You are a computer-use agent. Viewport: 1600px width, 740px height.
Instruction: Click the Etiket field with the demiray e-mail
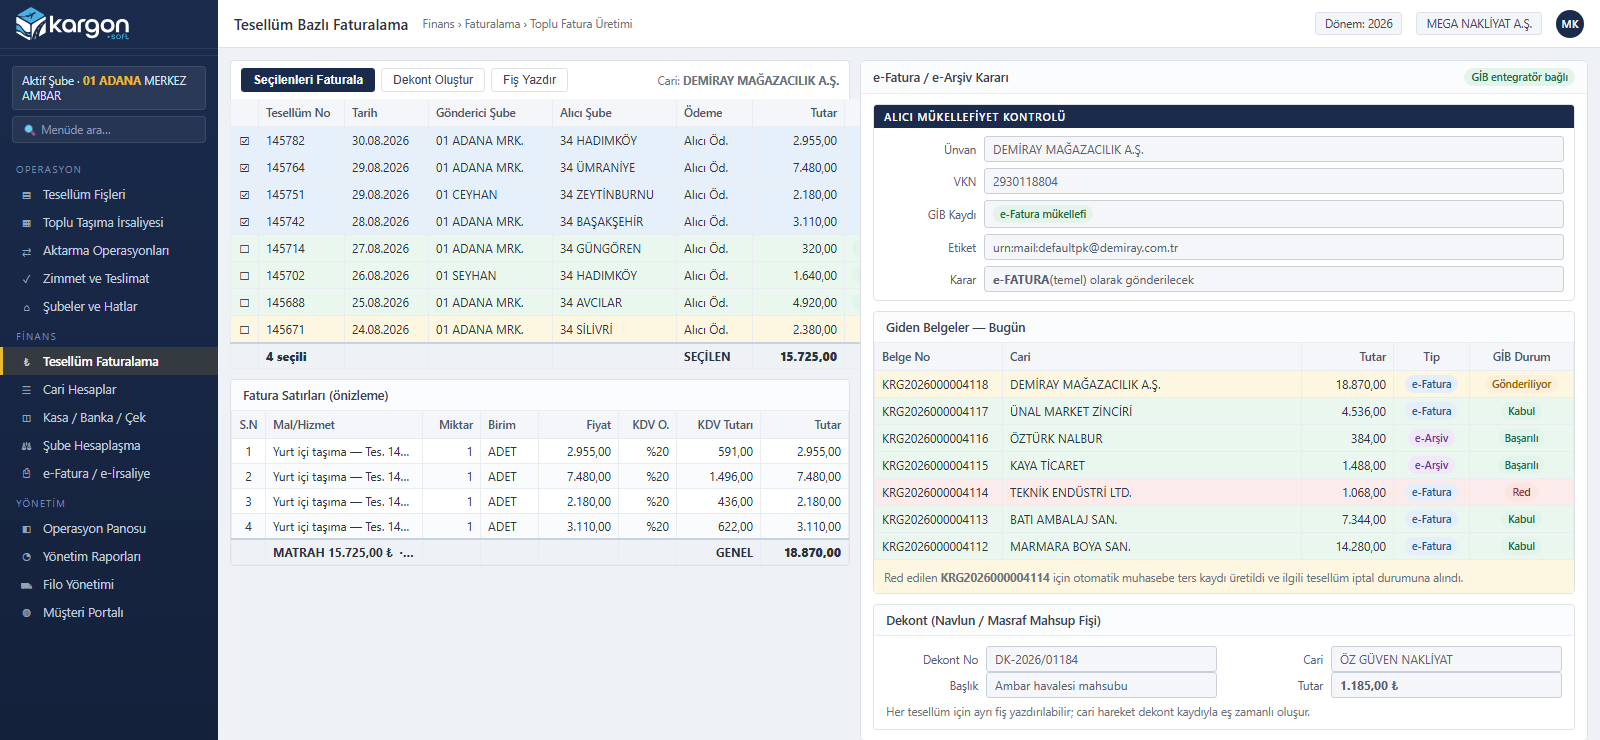click(1273, 248)
